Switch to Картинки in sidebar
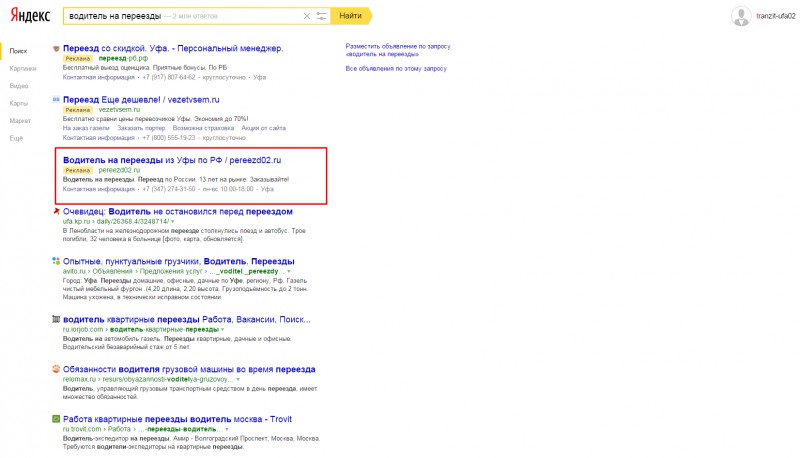The height and width of the screenshot is (458, 800). [23, 68]
